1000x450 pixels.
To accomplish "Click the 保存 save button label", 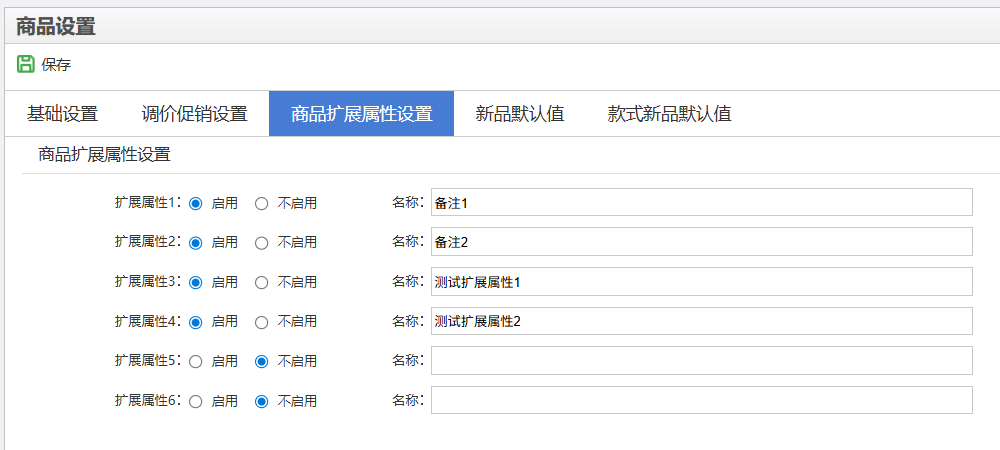I will pyautogui.click(x=56, y=65).
